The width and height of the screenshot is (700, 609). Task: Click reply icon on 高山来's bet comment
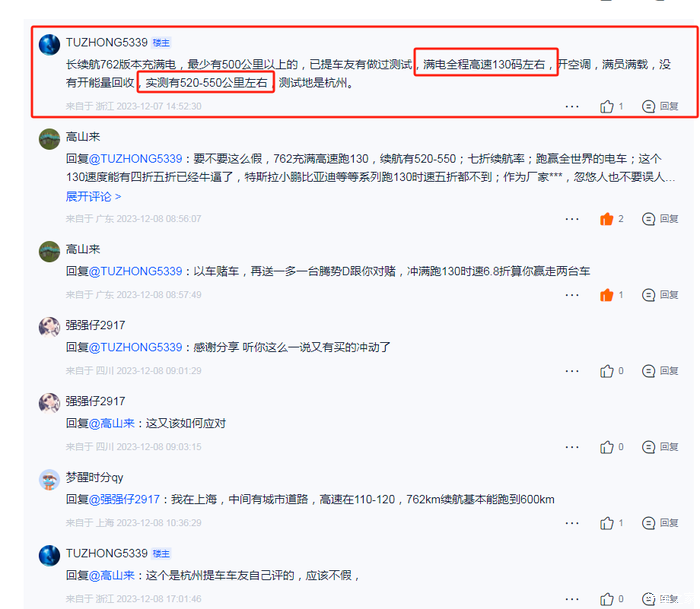pos(660,295)
